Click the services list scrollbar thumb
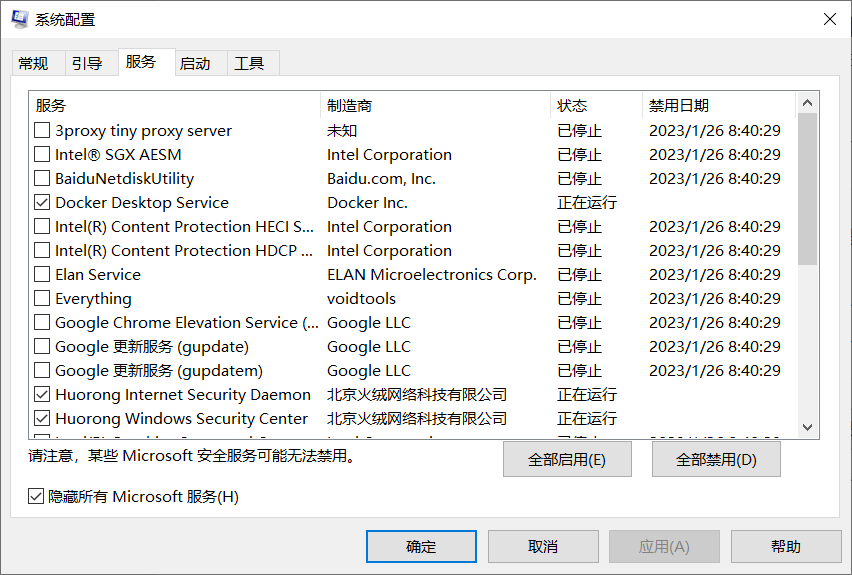This screenshot has height=575, width=852. [x=807, y=189]
